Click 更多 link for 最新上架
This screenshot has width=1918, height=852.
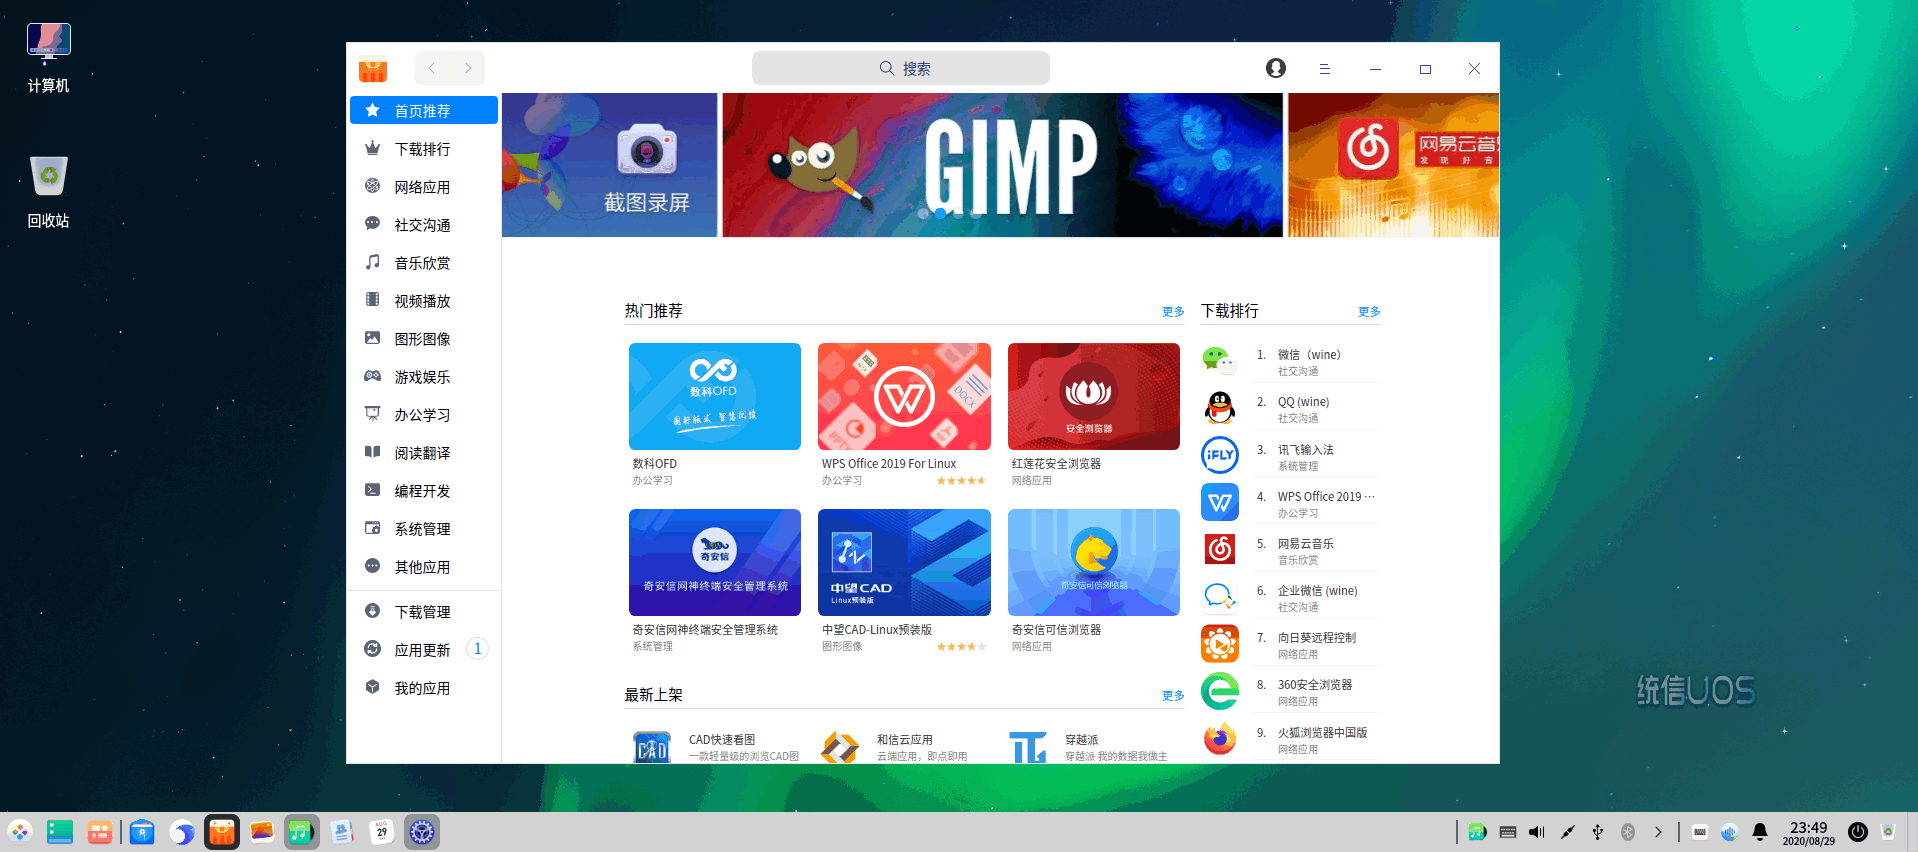[x=1173, y=696]
